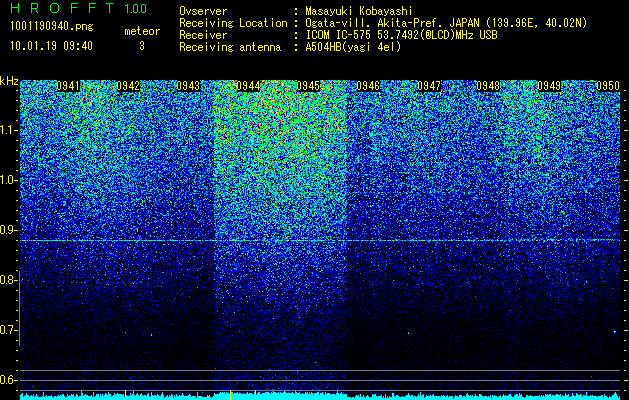Click the 0.9 frequency axis label
This screenshot has height=400, width=629.
click(7, 230)
